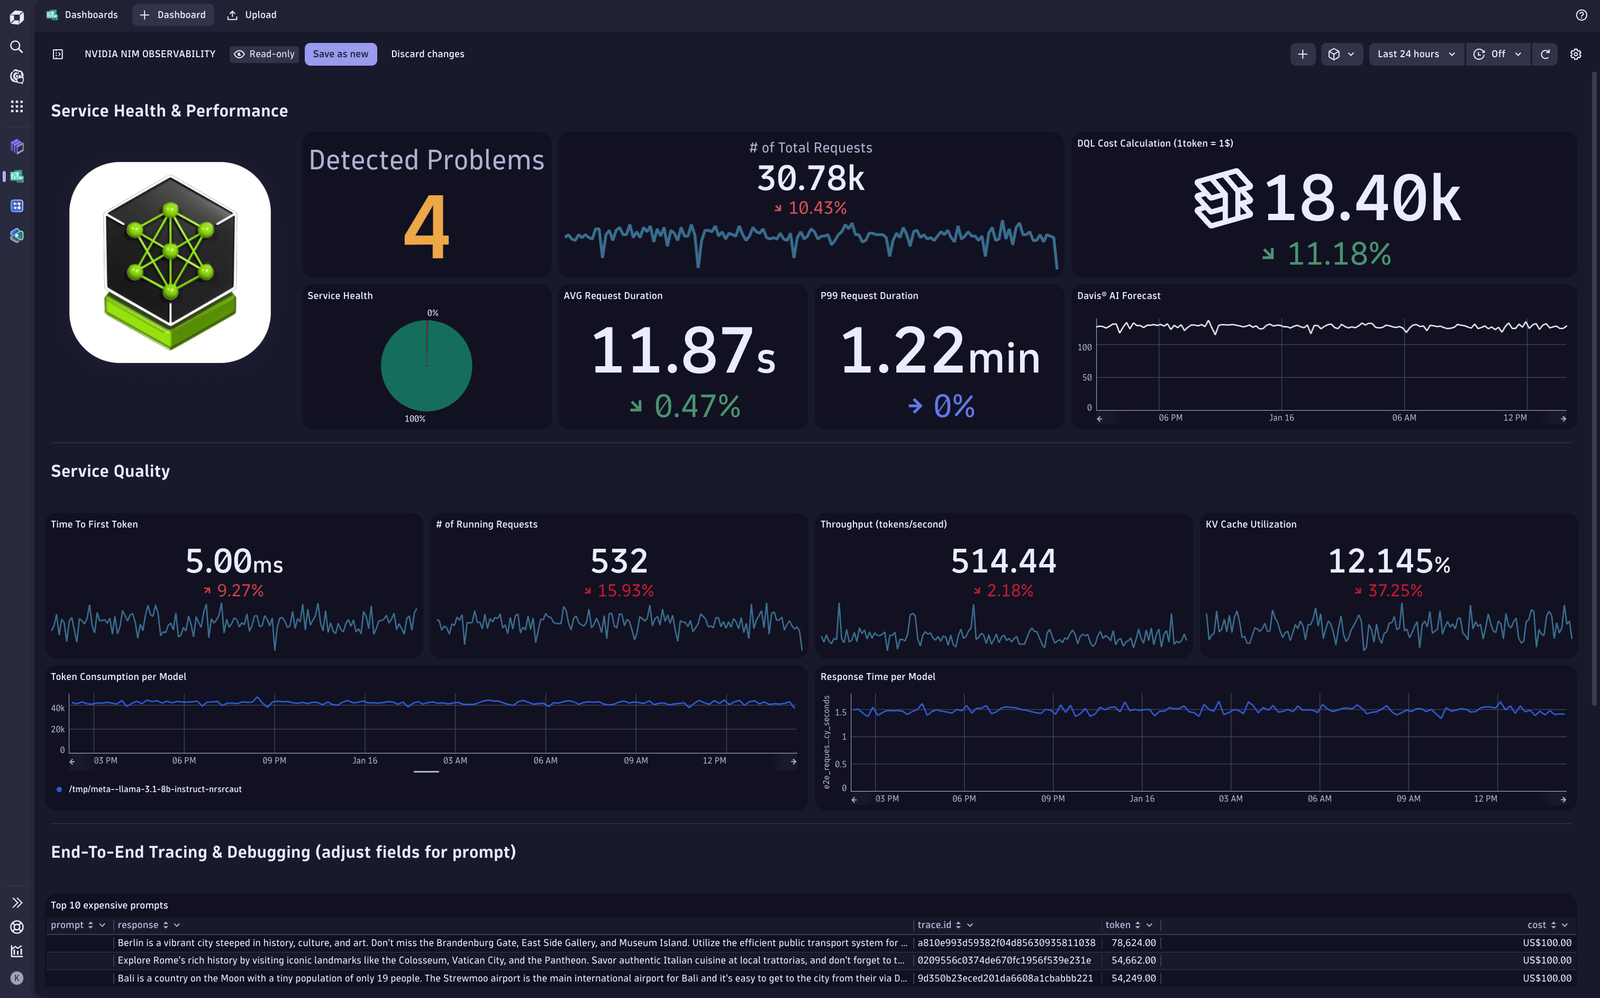The width and height of the screenshot is (1600, 998).
Task: Click trace id a810e993d59382f04d85630935811038
Action: 1006,942
